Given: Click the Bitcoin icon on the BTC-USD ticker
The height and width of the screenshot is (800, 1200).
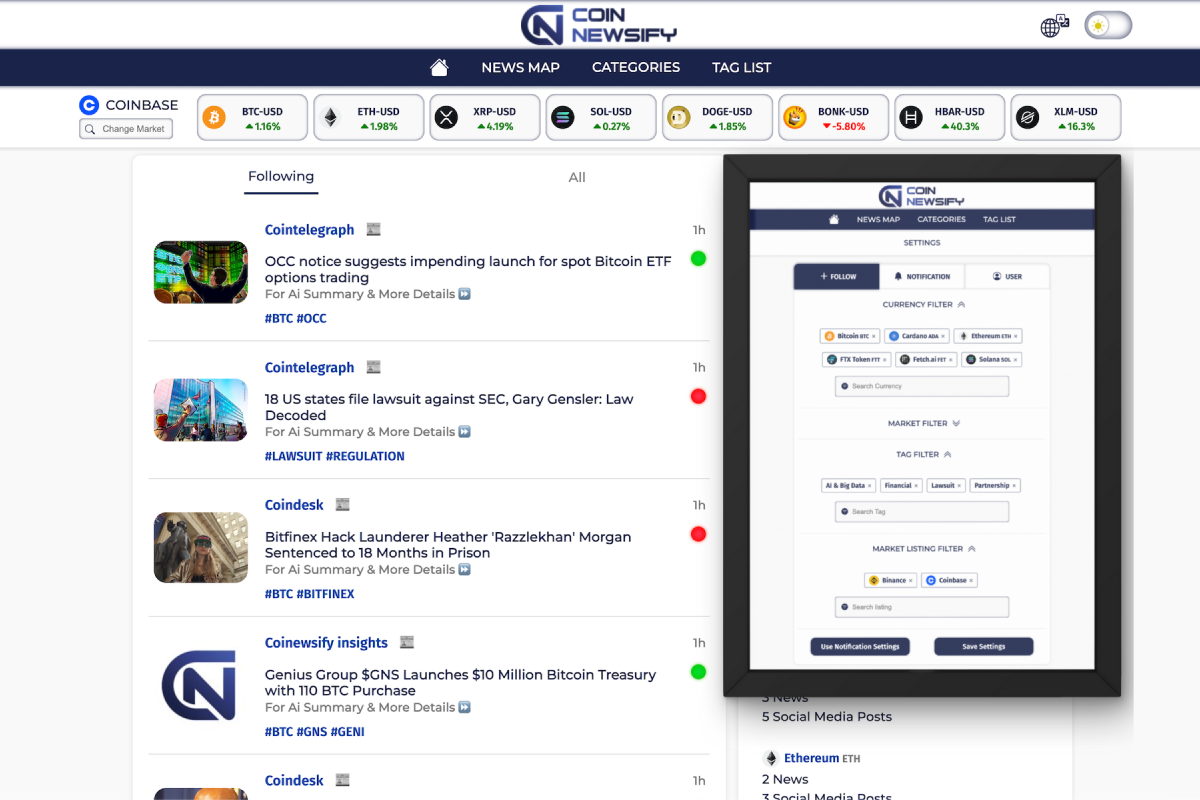Looking at the screenshot, I should click(216, 117).
